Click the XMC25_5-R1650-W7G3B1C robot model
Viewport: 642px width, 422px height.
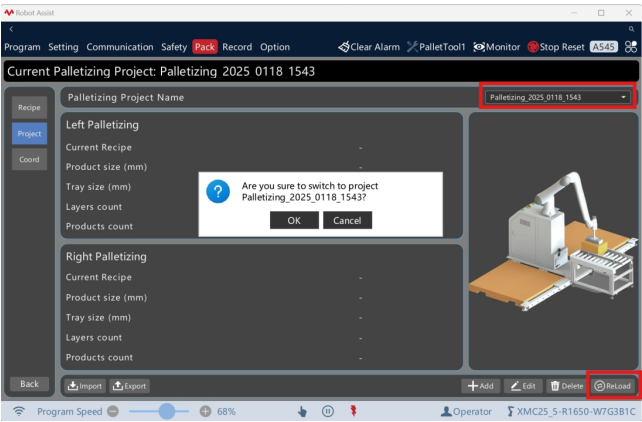click(x=572, y=411)
